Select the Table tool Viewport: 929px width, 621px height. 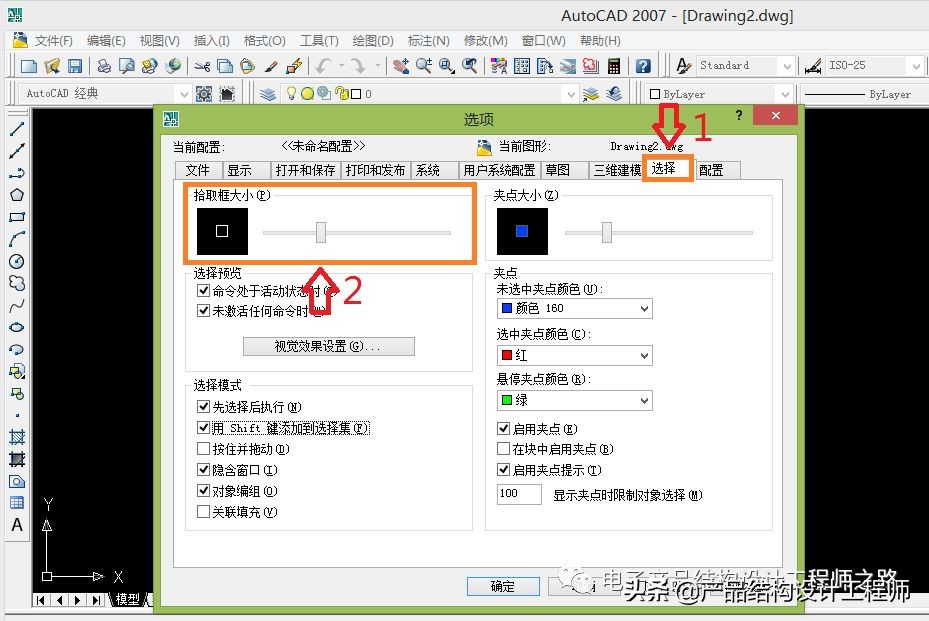point(17,503)
